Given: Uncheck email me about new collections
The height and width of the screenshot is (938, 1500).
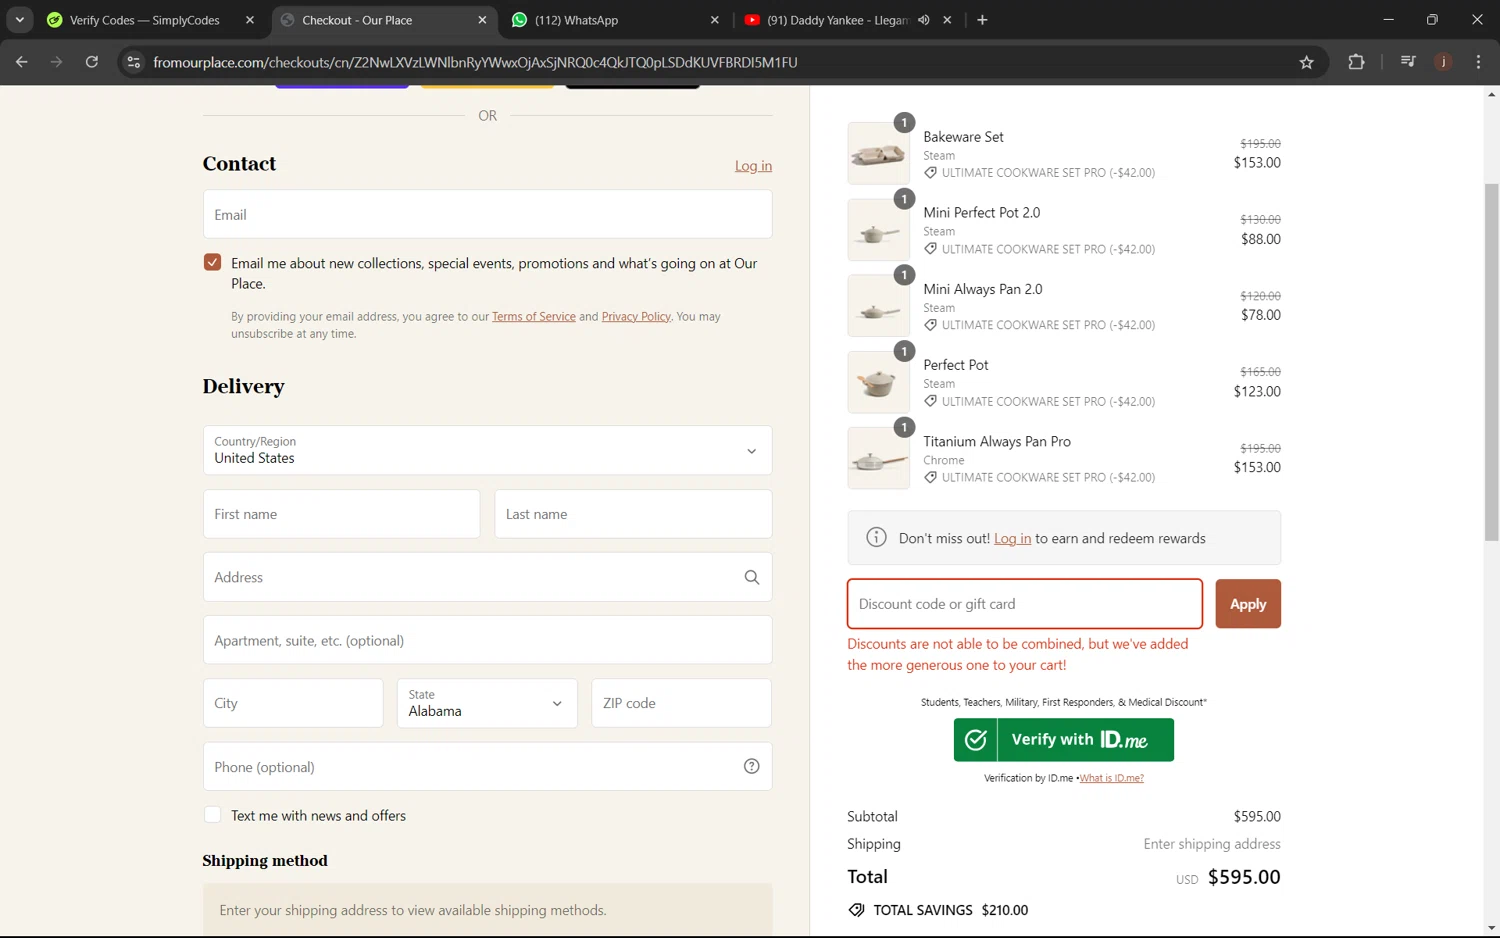Looking at the screenshot, I should (212, 262).
